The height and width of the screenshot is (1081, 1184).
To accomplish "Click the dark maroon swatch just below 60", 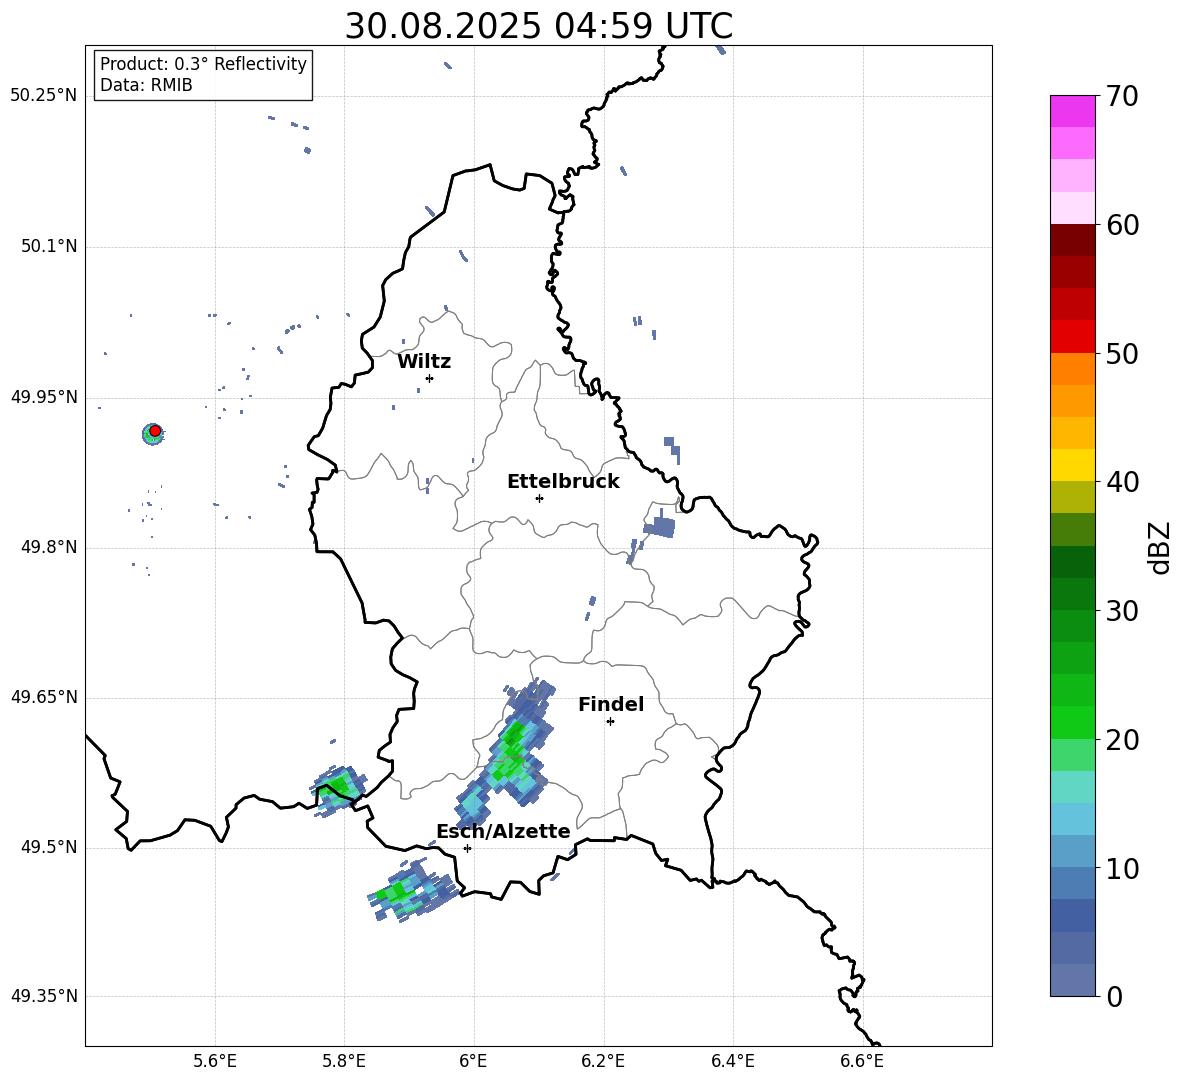I will pos(1072,240).
